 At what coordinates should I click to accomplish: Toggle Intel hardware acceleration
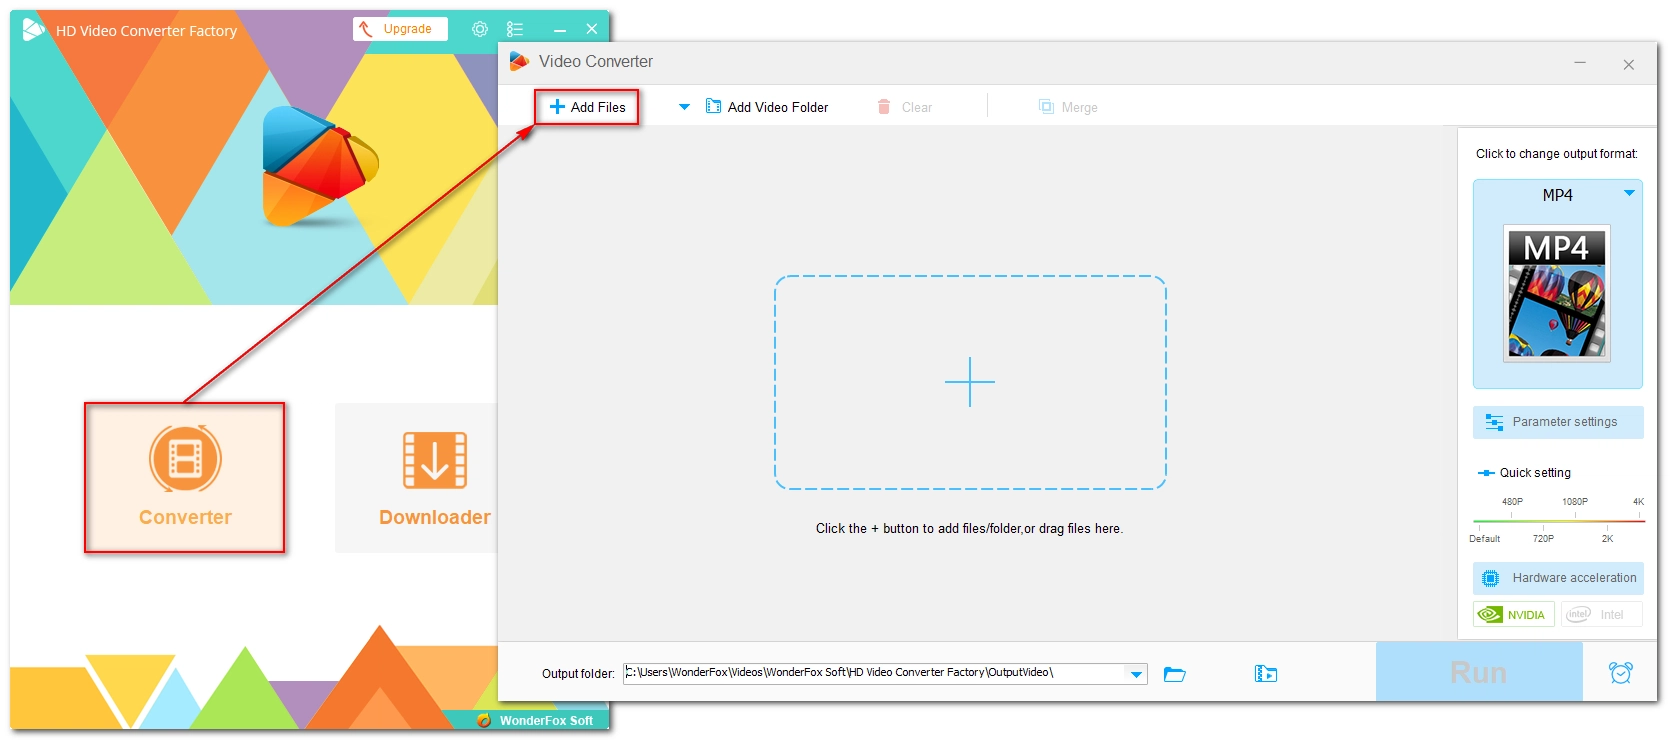pyautogui.click(x=1601, y=615)
